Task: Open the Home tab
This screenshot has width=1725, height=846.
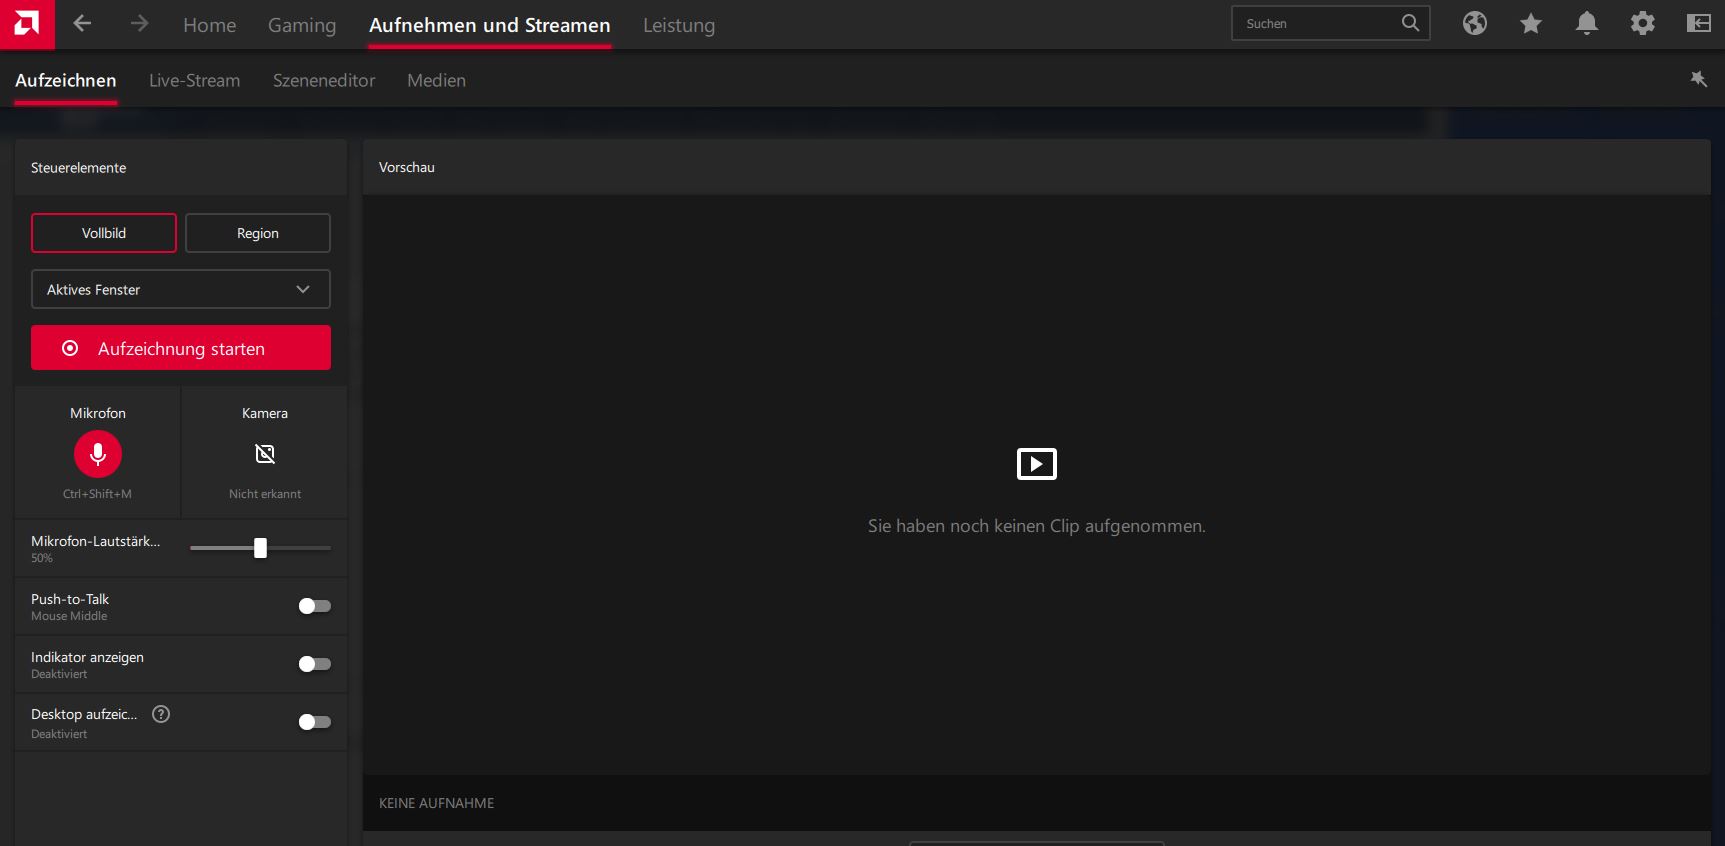Action: click(x=210, y=25)
